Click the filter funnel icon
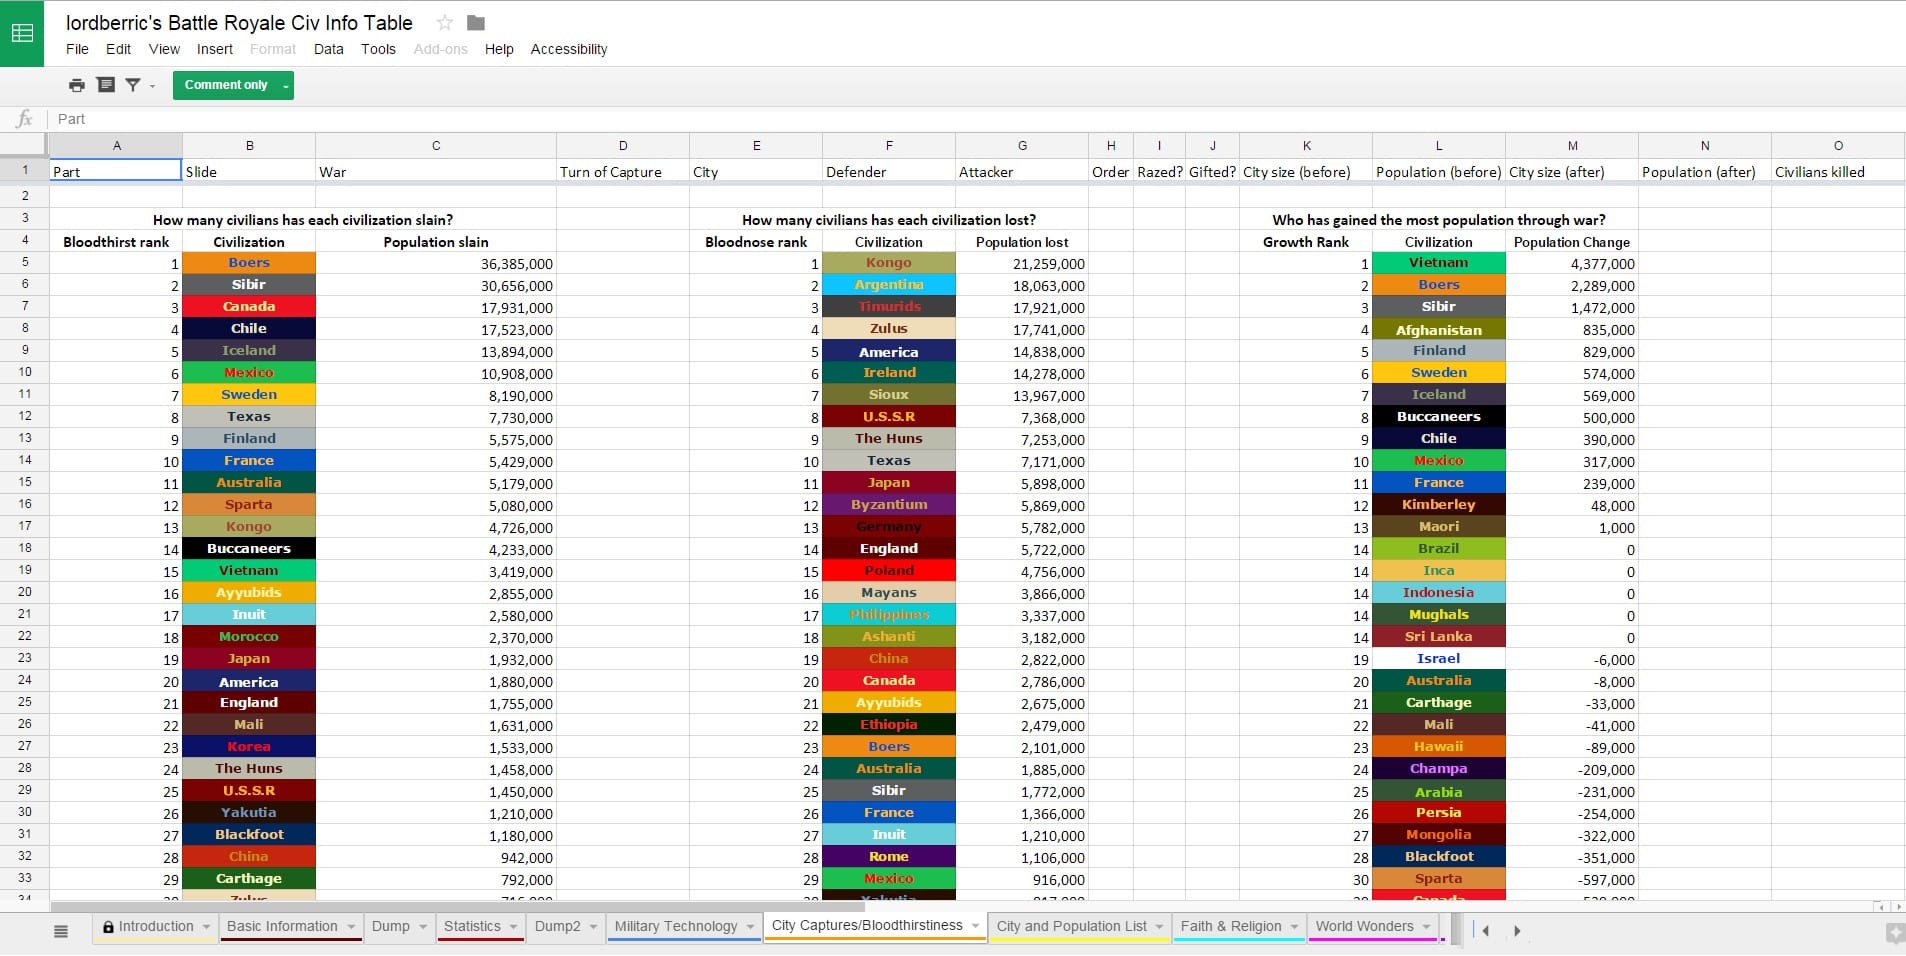This screenshot has height=956, width=1906. point(132,85)
